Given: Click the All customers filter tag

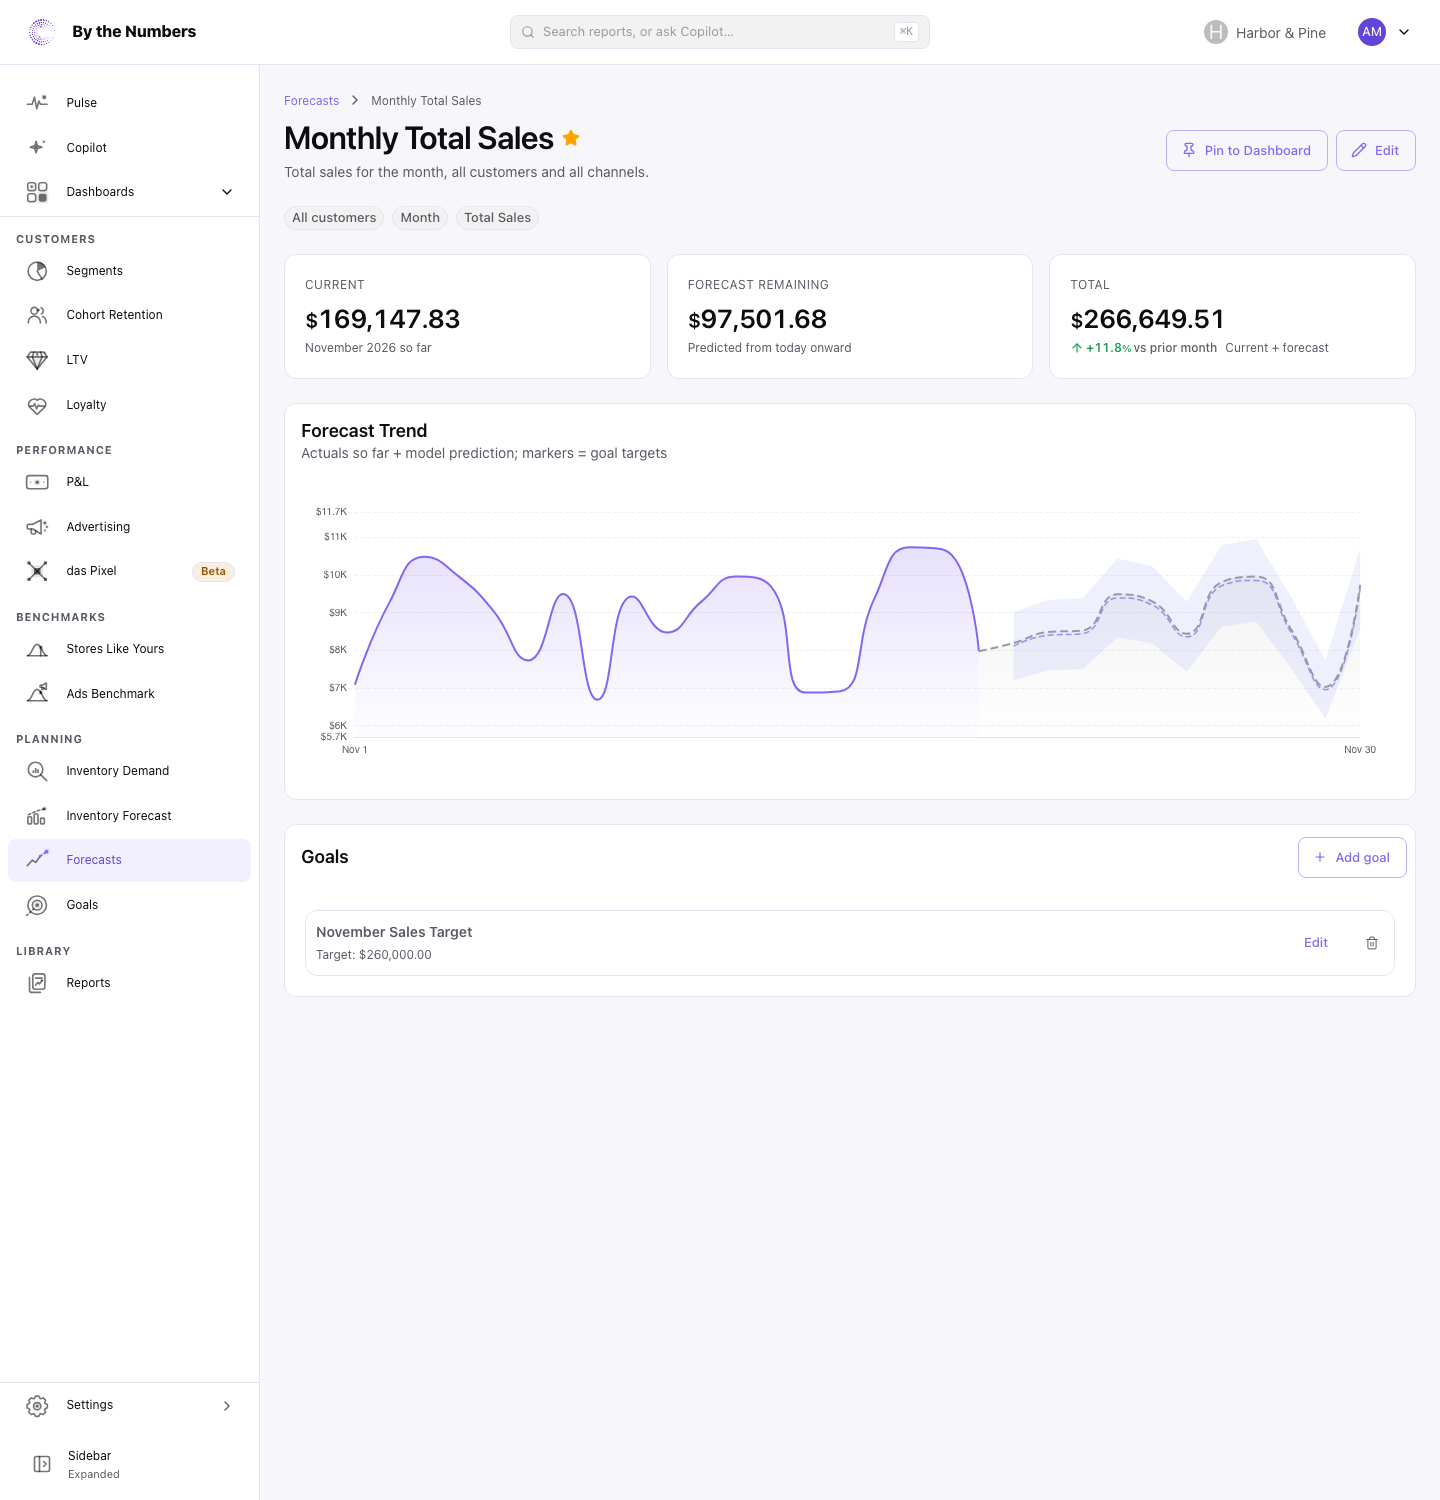Looking at the screenshot, I should point(334,218).
